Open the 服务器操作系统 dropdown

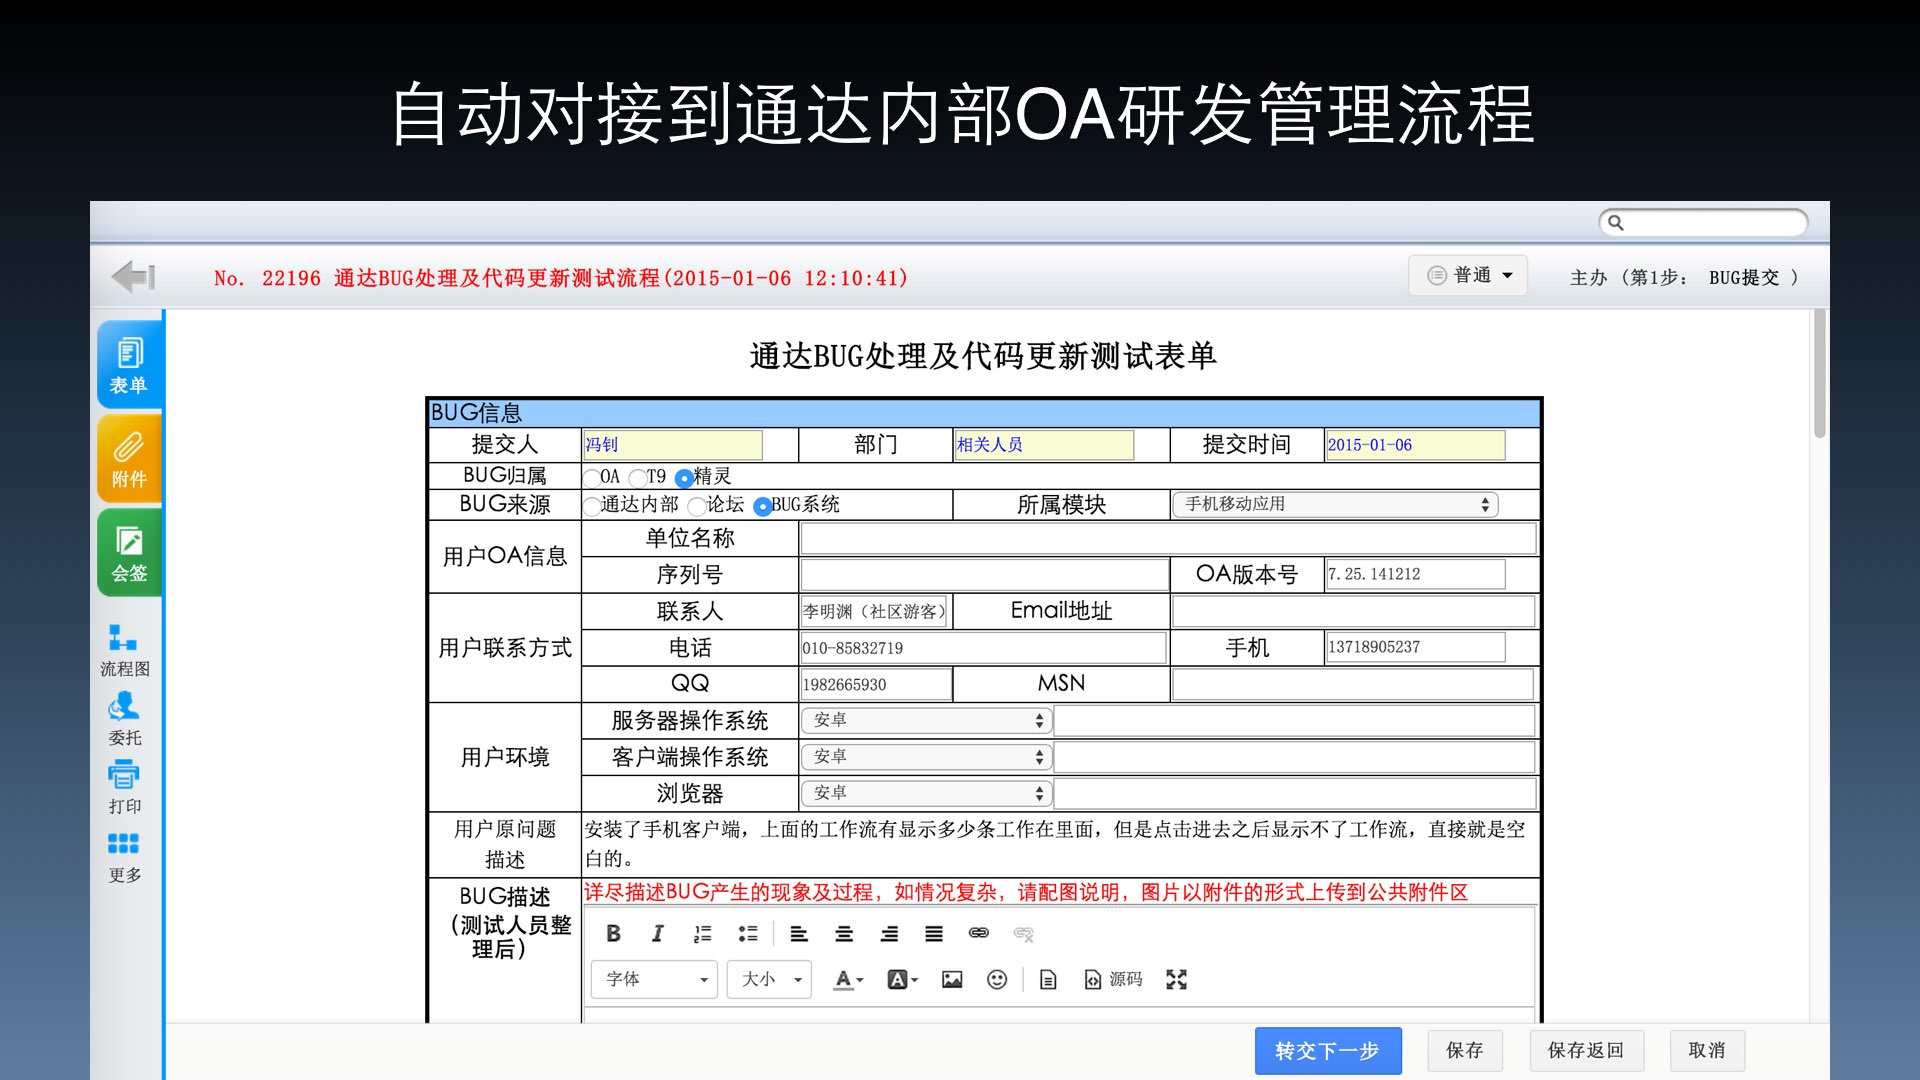926,720
